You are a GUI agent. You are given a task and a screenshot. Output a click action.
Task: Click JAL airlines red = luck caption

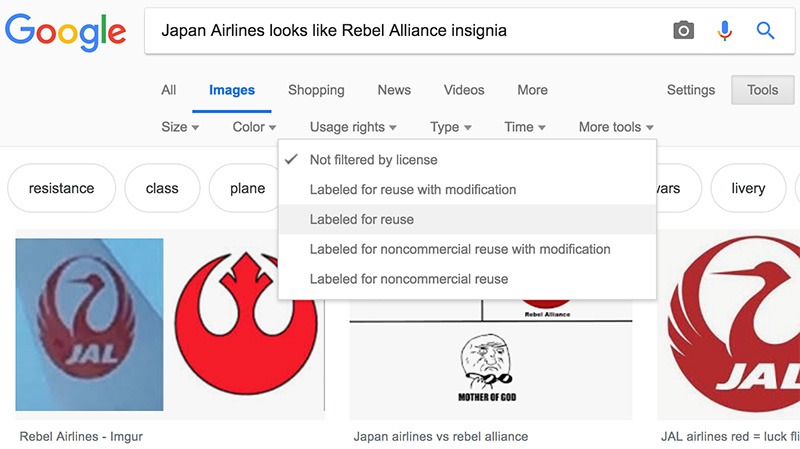pyautogui.click(x=730, y=437)
